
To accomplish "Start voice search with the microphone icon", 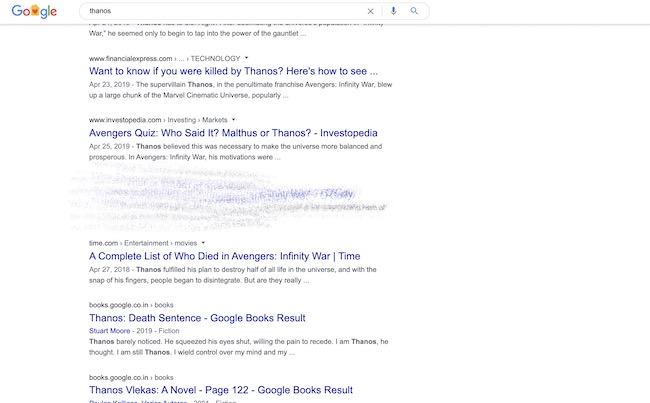I will coord(393,11).
